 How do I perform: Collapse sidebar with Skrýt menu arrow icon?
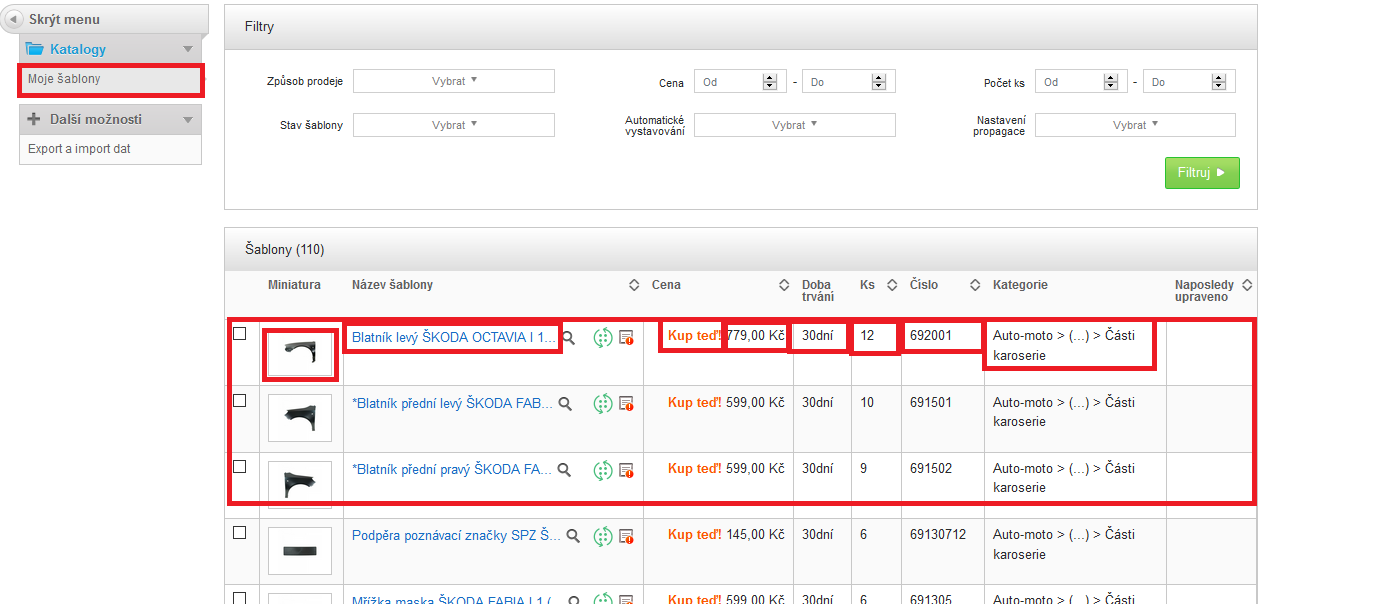[15, 20]
